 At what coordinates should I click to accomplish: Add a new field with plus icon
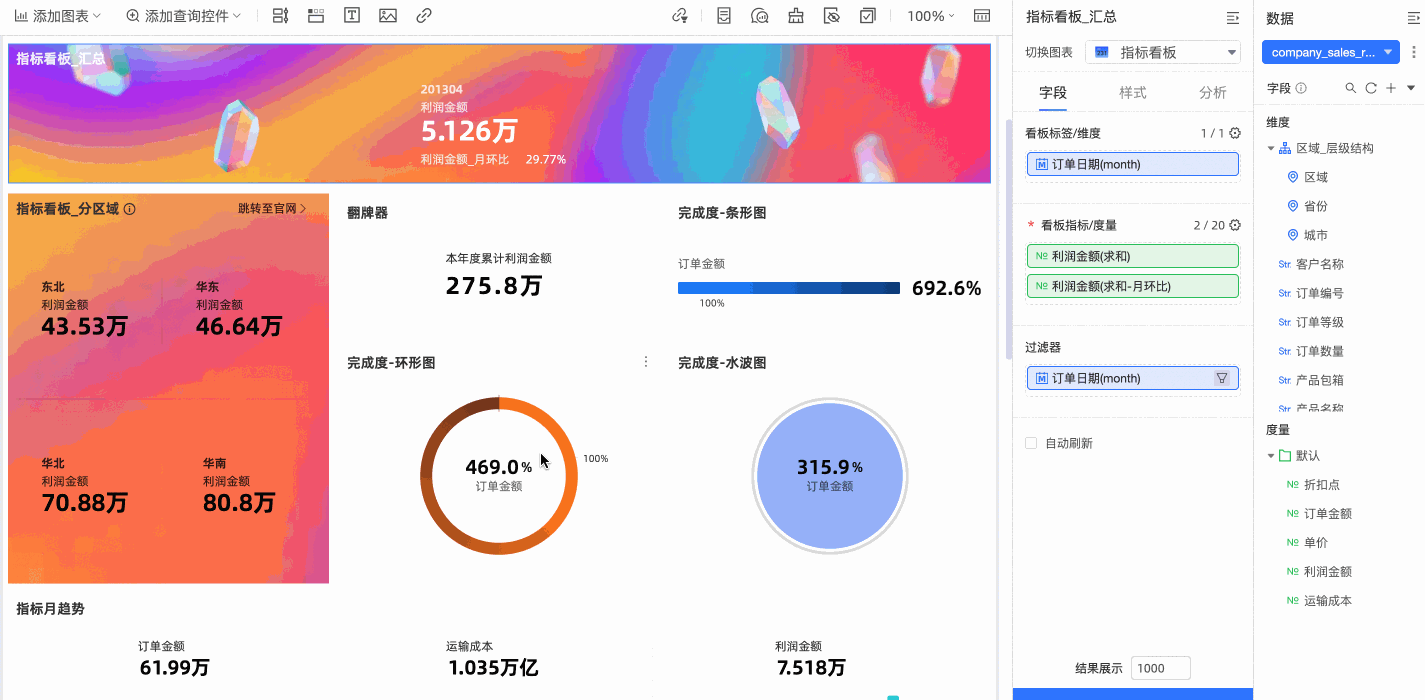click(x=1391, y=88)
